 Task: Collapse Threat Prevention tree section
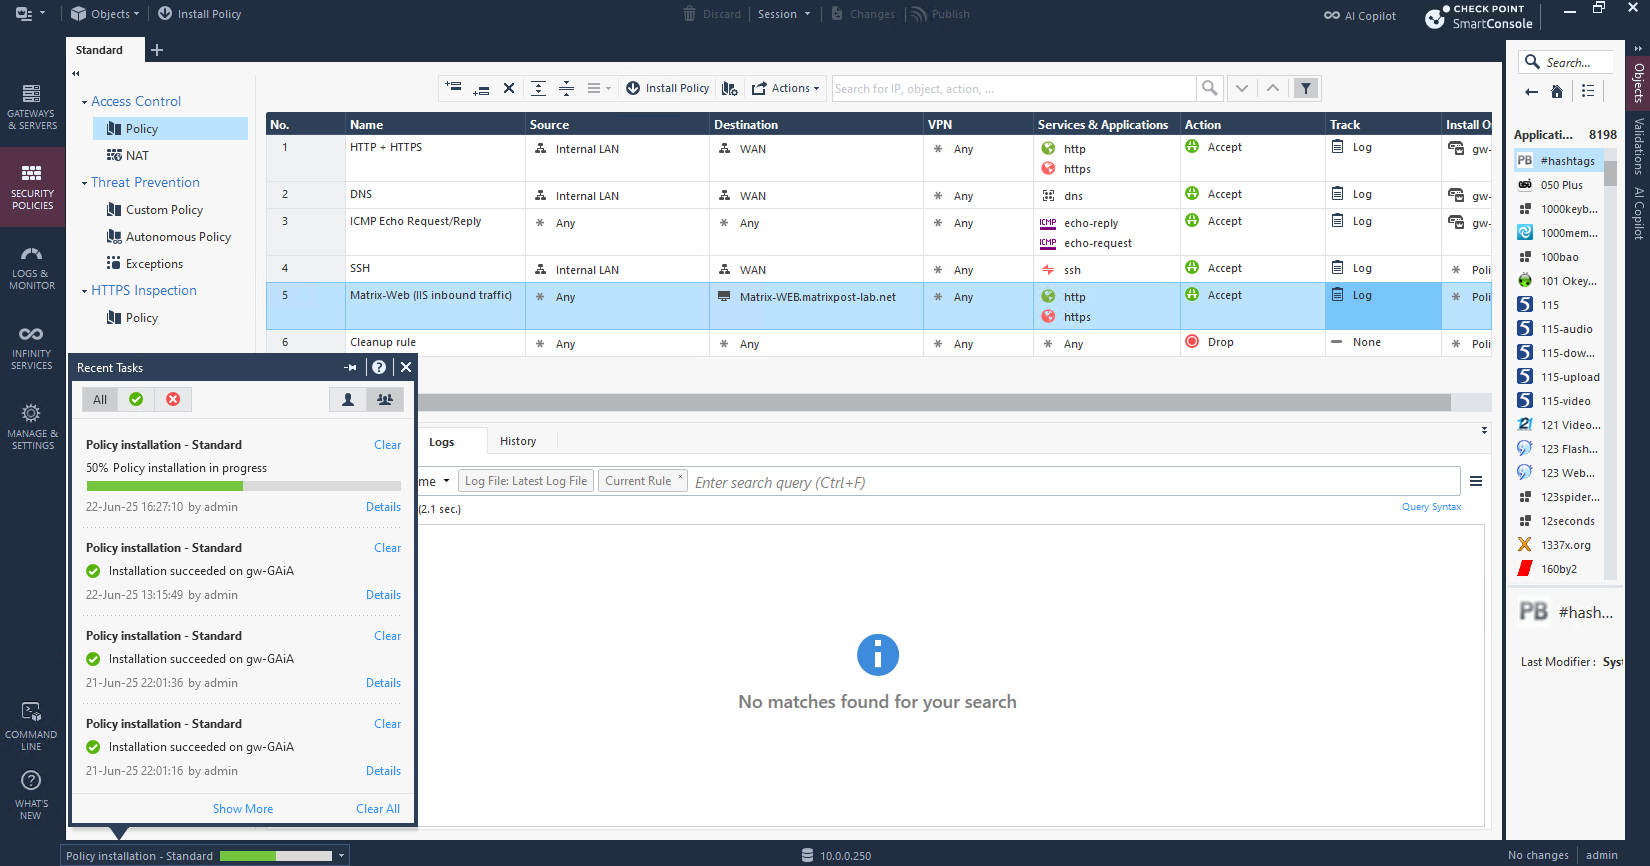[84, 183]
